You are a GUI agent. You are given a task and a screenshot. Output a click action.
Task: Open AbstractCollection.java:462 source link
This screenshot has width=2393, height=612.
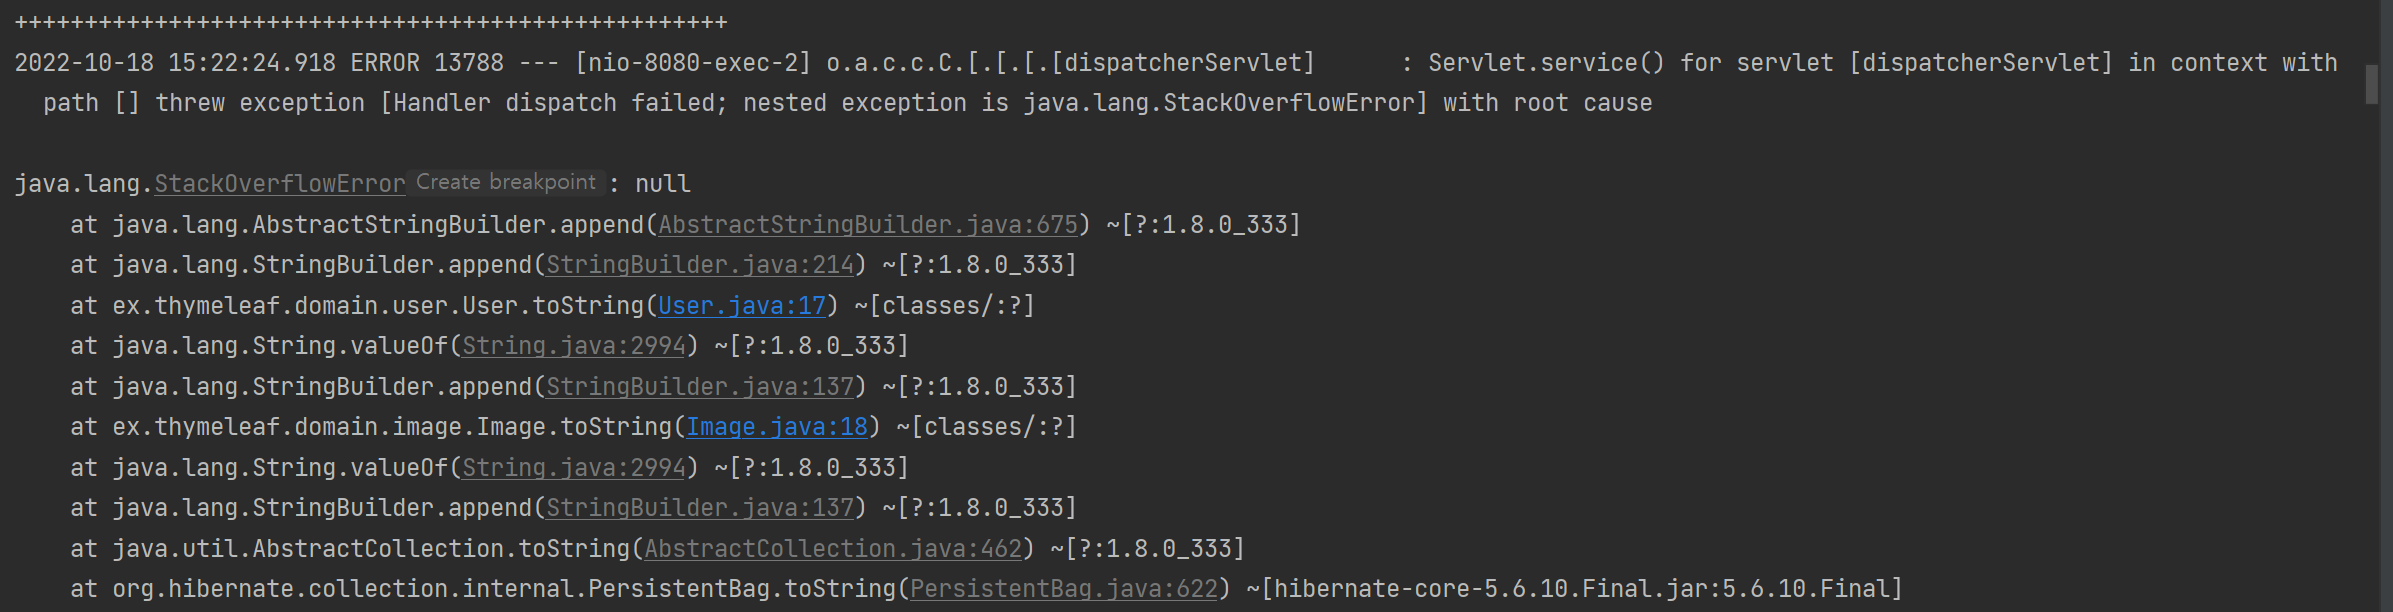(x=833, y=549)
